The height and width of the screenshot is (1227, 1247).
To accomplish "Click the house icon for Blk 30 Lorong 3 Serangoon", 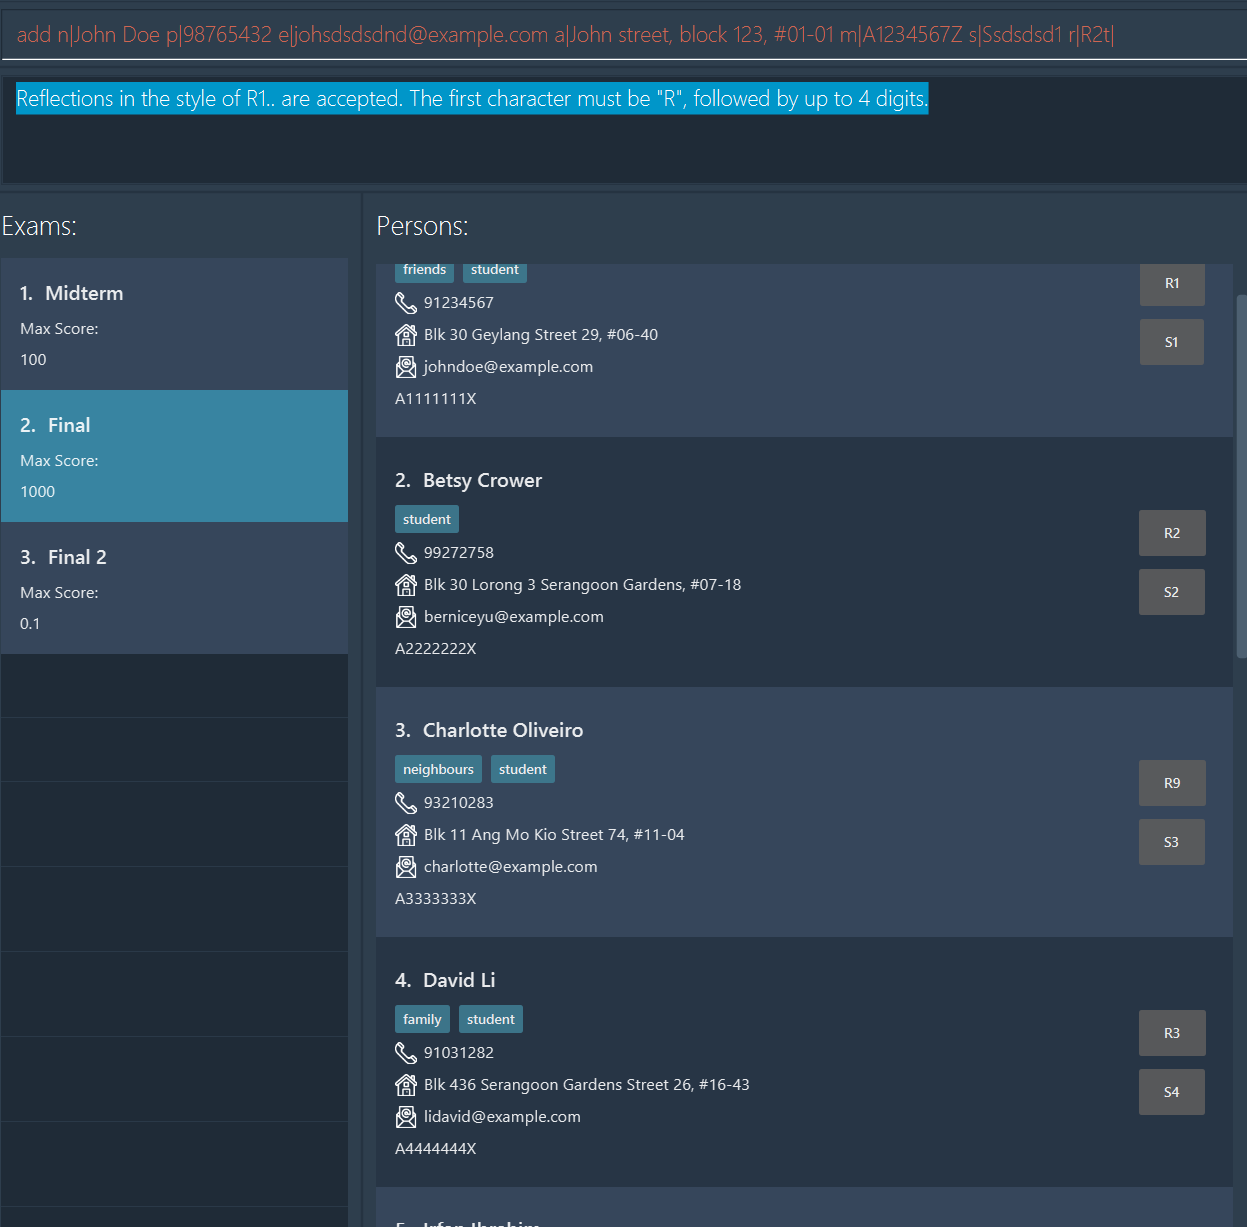I will [406, 585].
